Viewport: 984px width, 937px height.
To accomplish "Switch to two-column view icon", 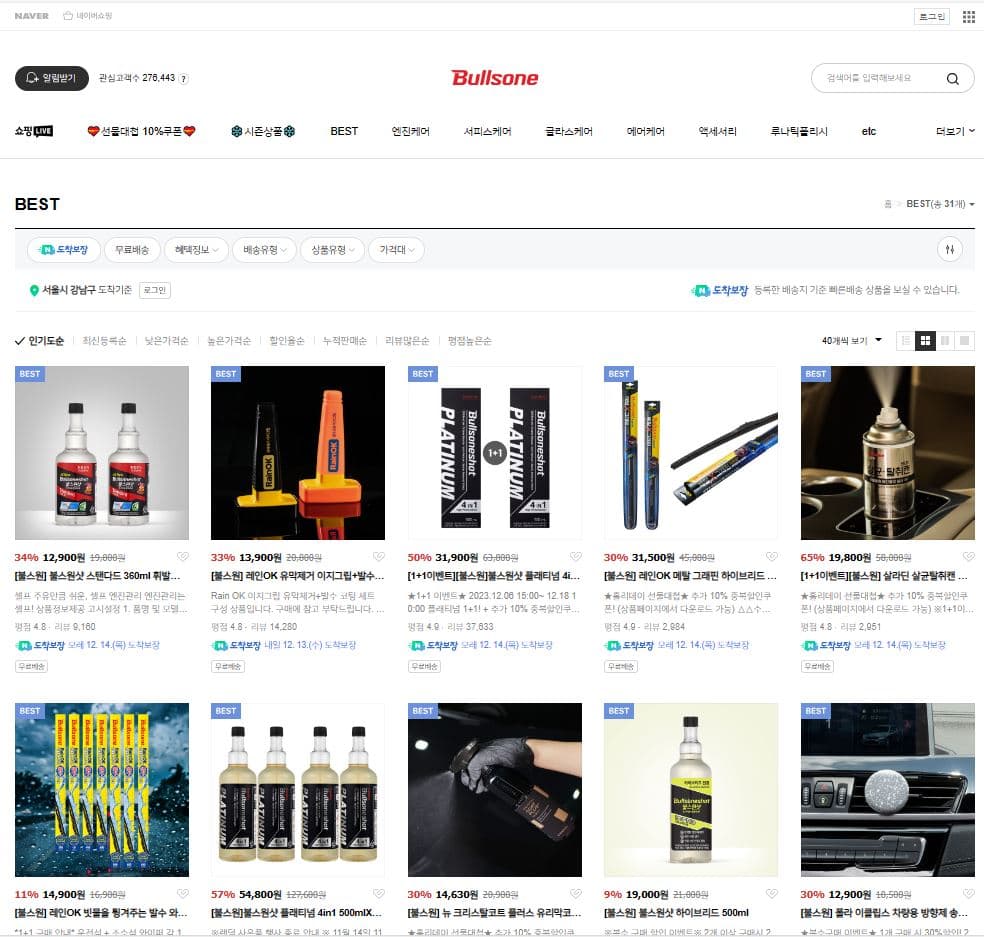I will click(x=944, y=341).
